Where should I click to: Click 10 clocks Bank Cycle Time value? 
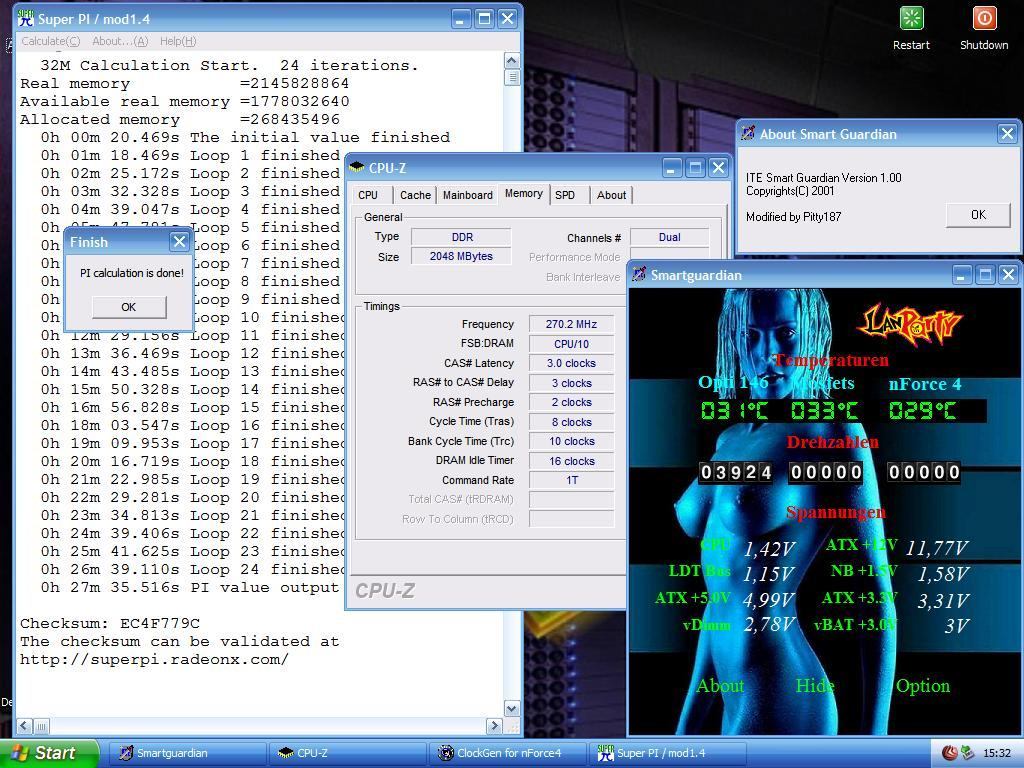pyautogui.click(x=571, y=441)
